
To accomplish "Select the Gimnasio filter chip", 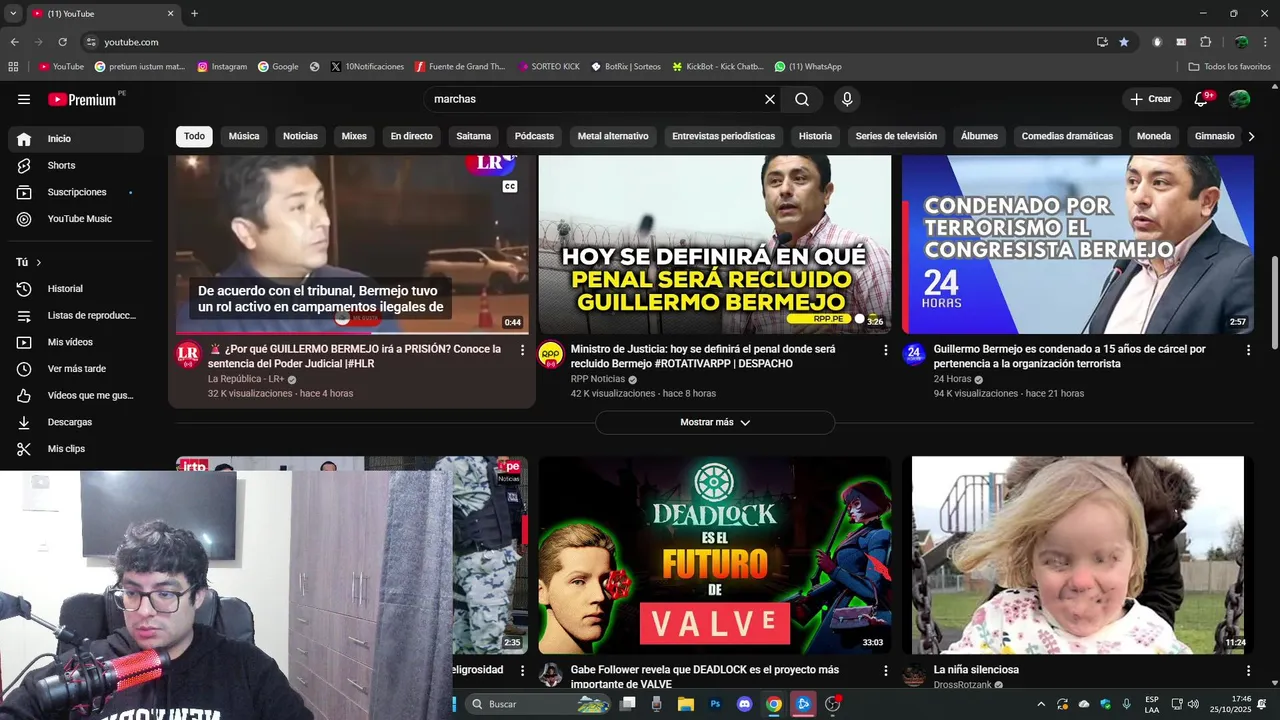I will tap(1215, 136).
